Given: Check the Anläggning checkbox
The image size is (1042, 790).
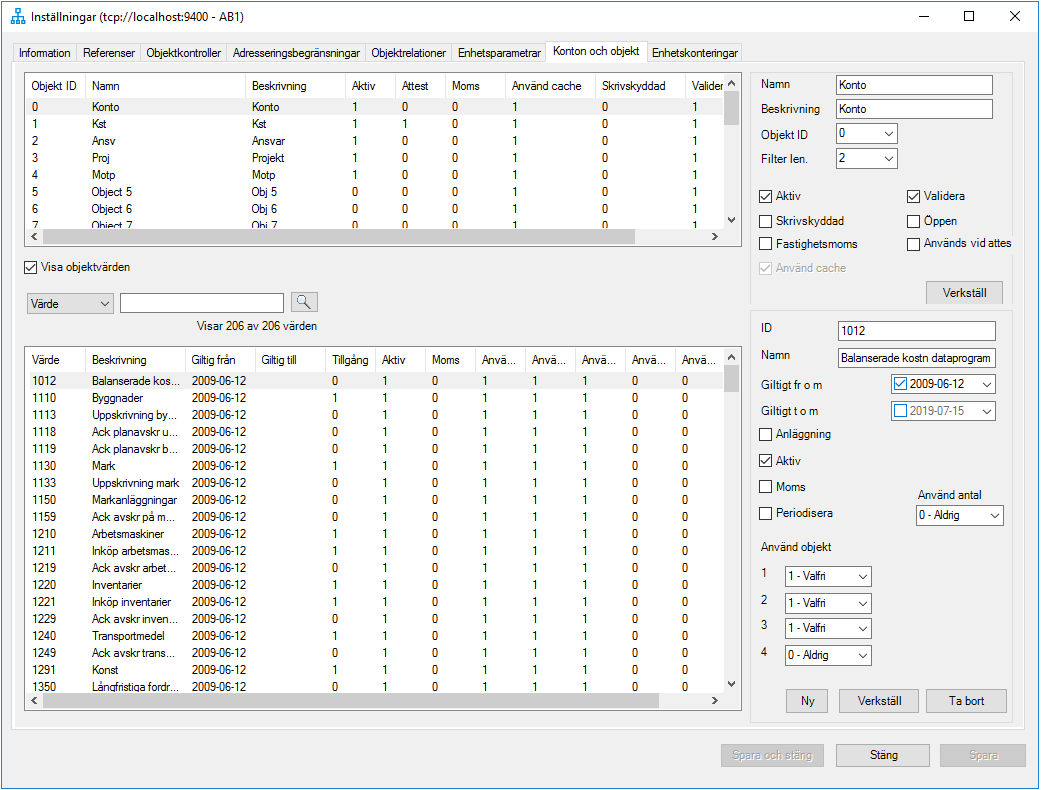Looking at the screenshot, I should tap(765, 434).
